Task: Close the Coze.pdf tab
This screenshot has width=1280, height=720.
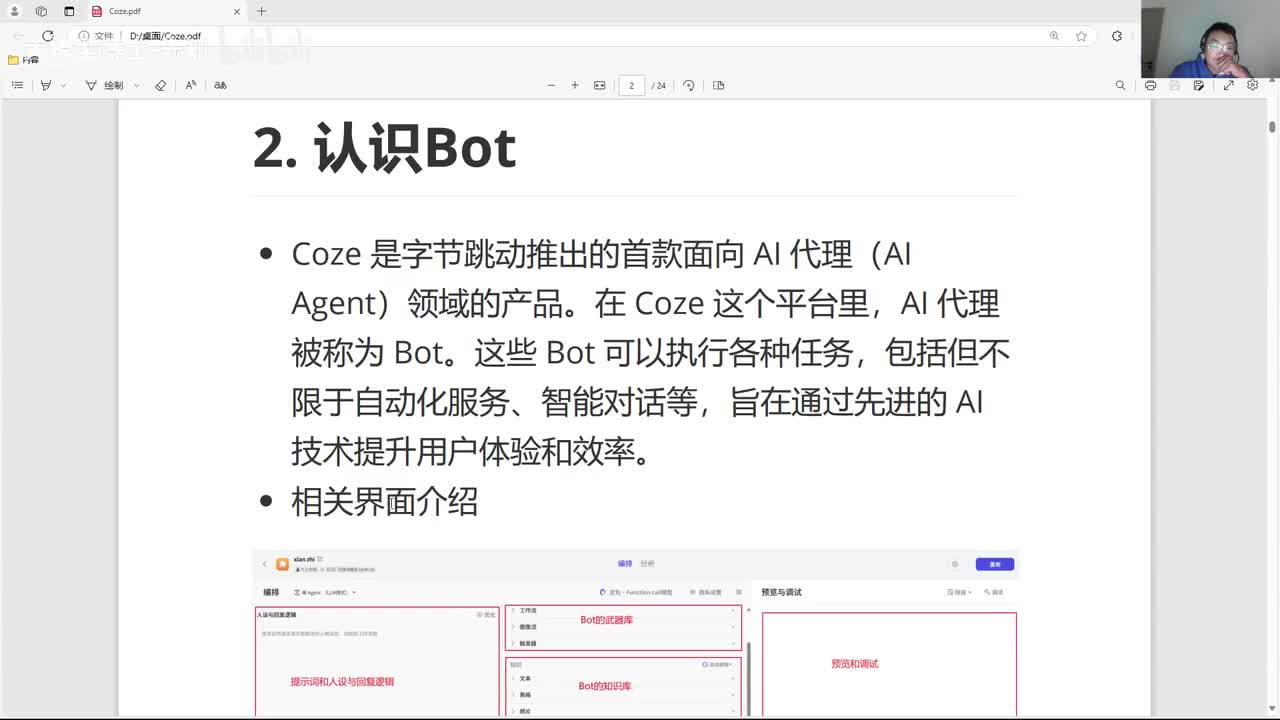Action: pos(237,11)
